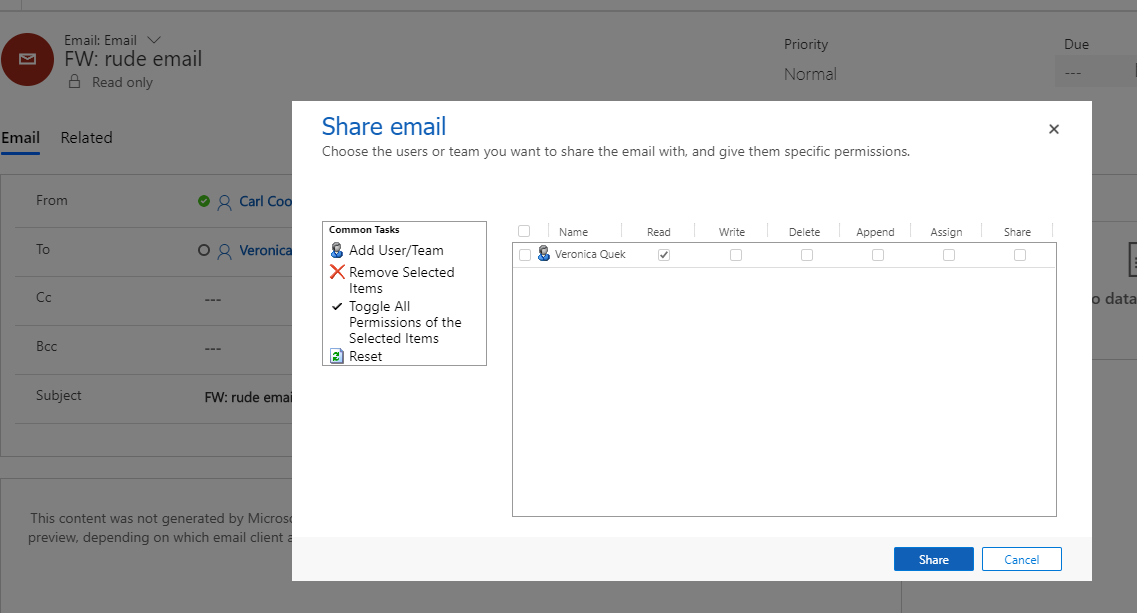Click the user icon beside Veronica Quek
Viewport: 1137px width, 613px height.
(543, 254)
